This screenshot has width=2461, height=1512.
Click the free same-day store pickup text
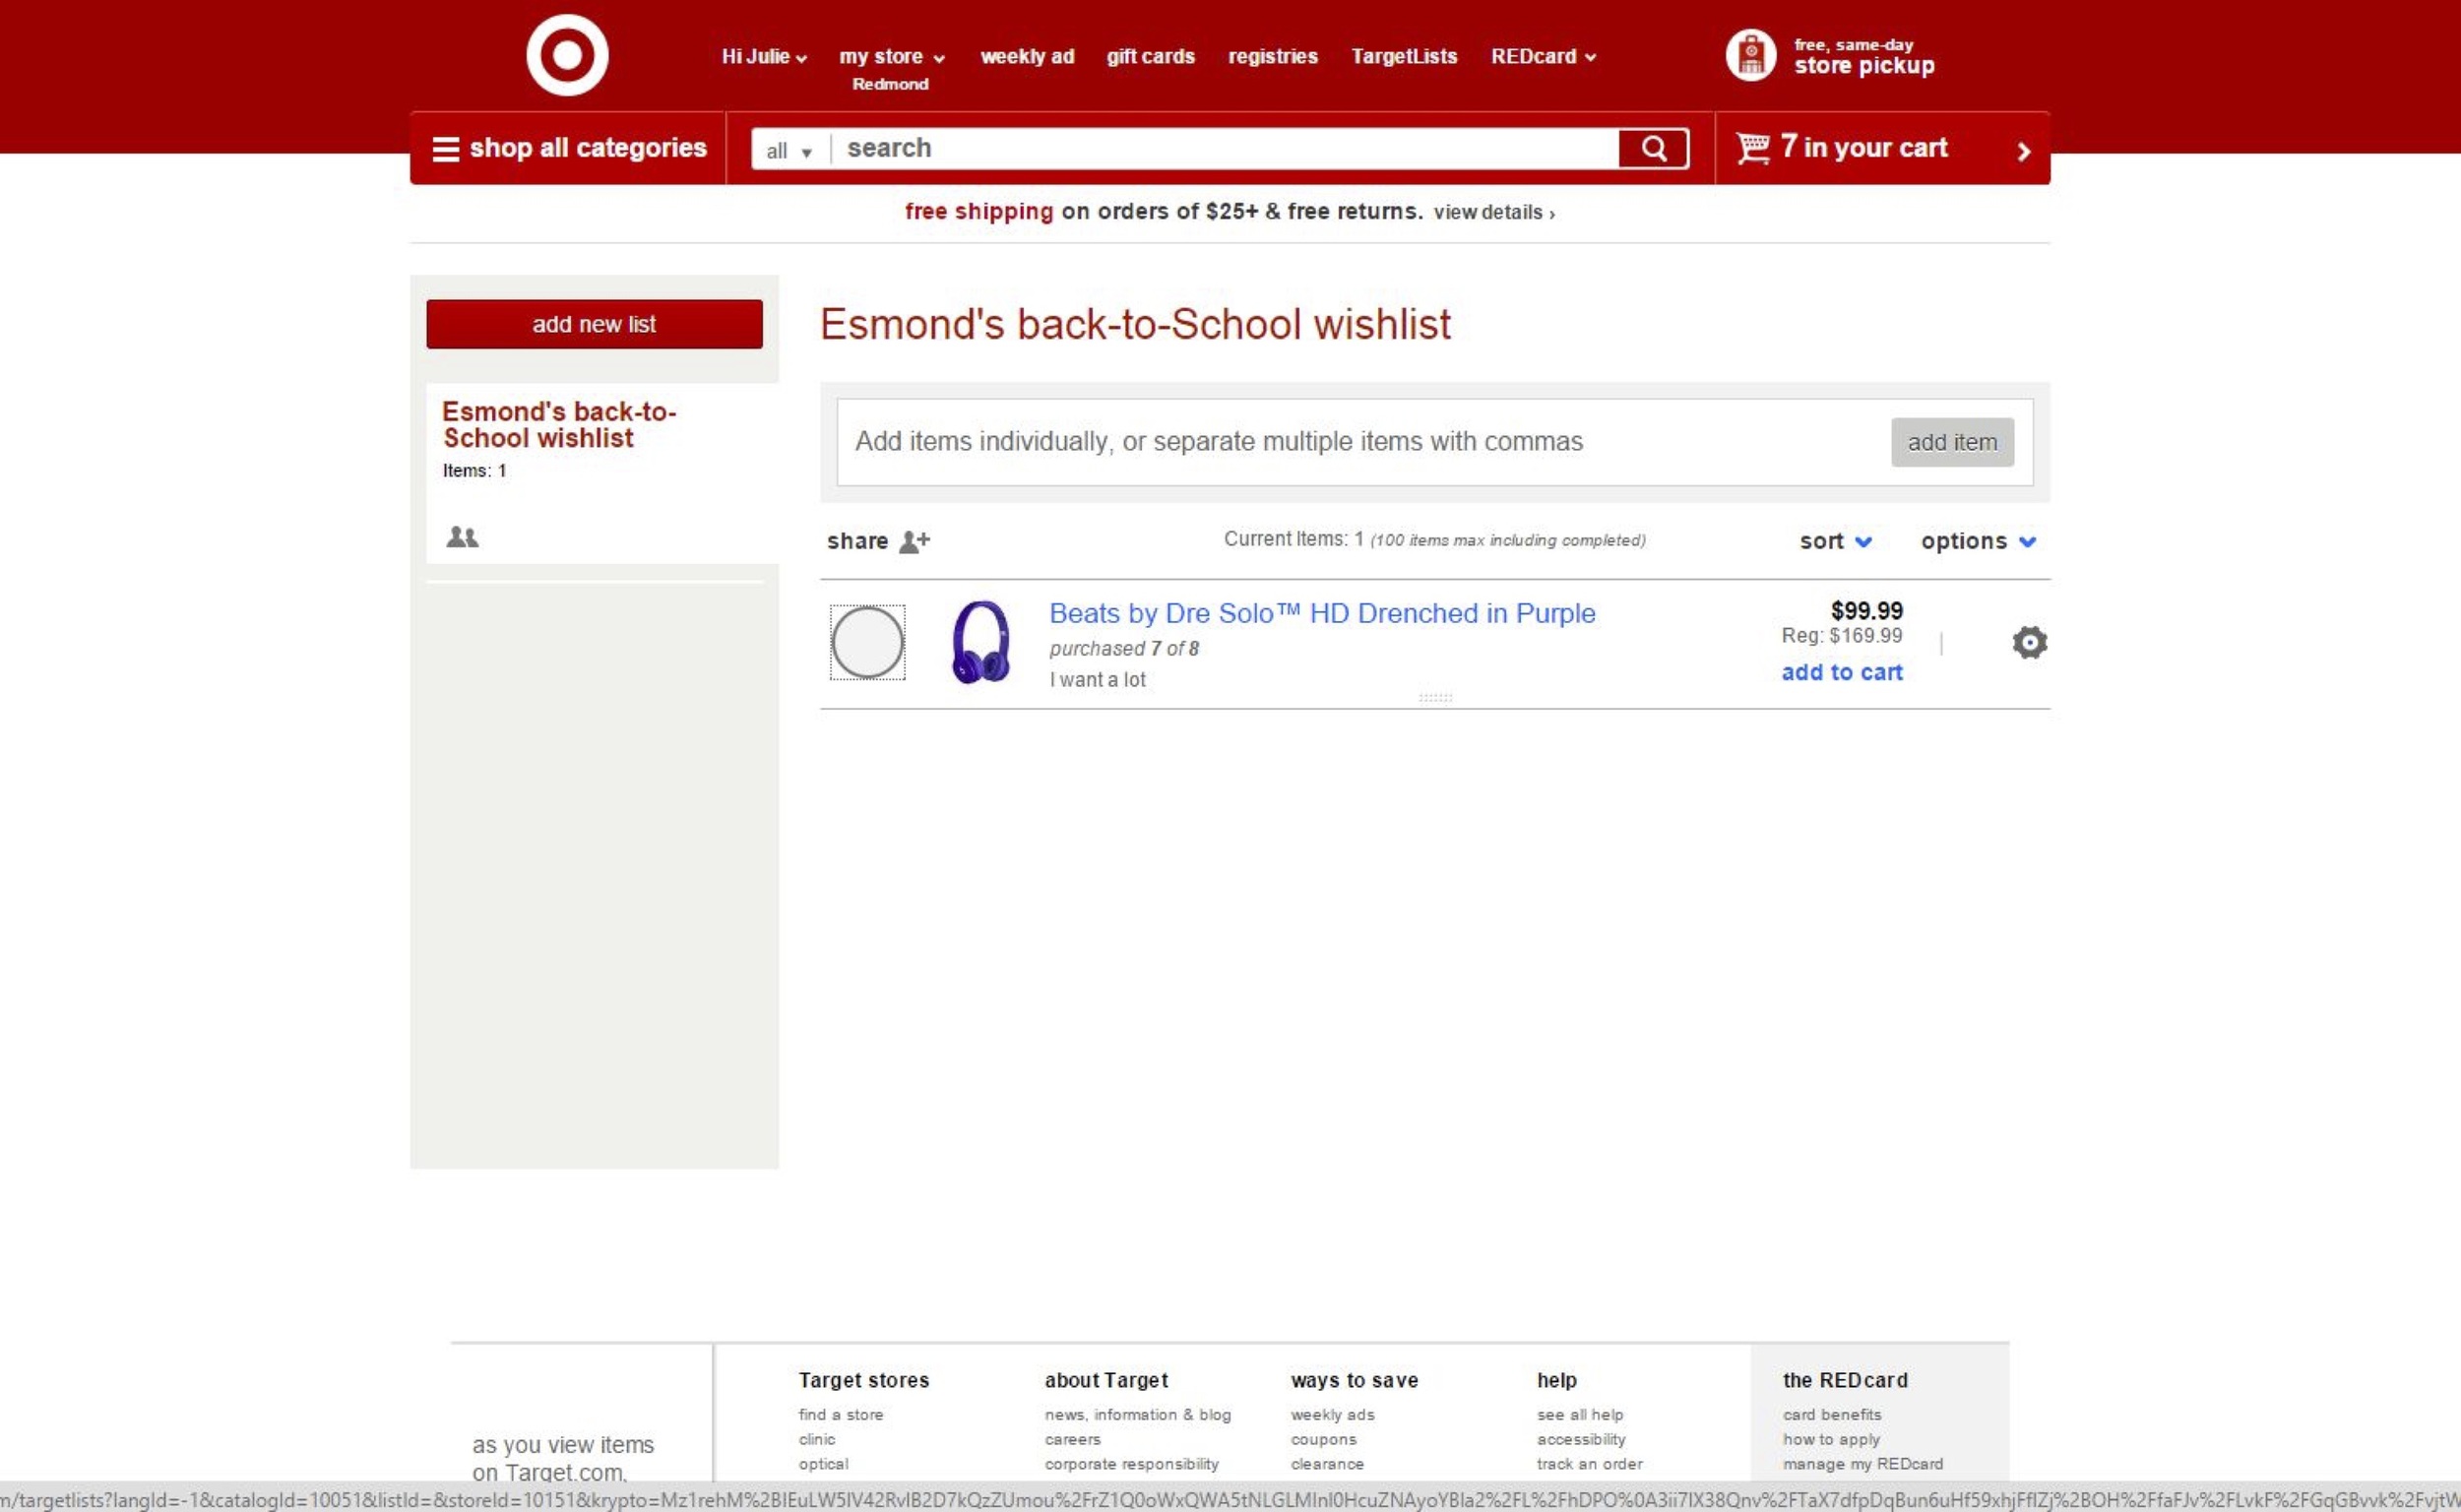click(x=1863, y=57)
